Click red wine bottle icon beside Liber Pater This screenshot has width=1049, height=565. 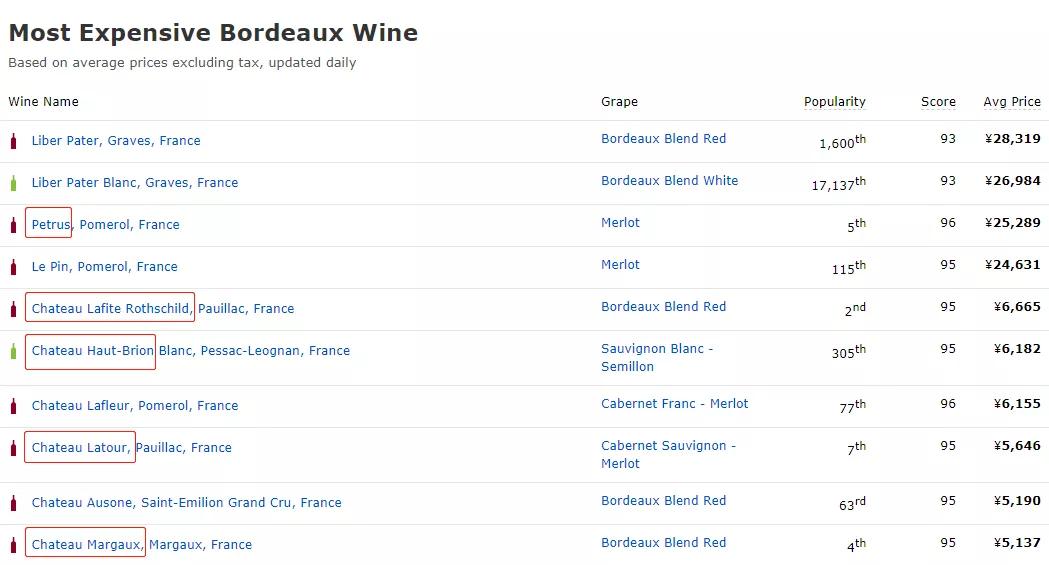click(13, 141)
